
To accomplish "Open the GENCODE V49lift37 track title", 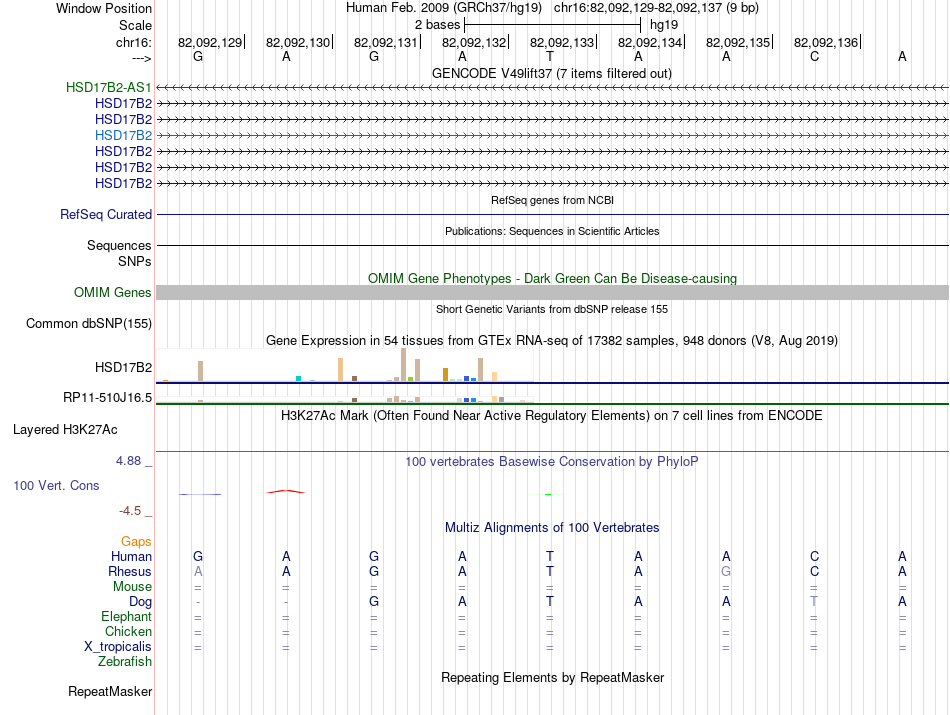I will click(551, 74).
